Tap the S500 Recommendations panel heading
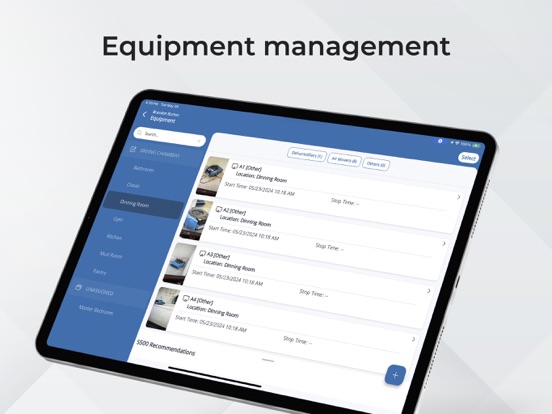The image size is (552, 414). tap(165, 348)
